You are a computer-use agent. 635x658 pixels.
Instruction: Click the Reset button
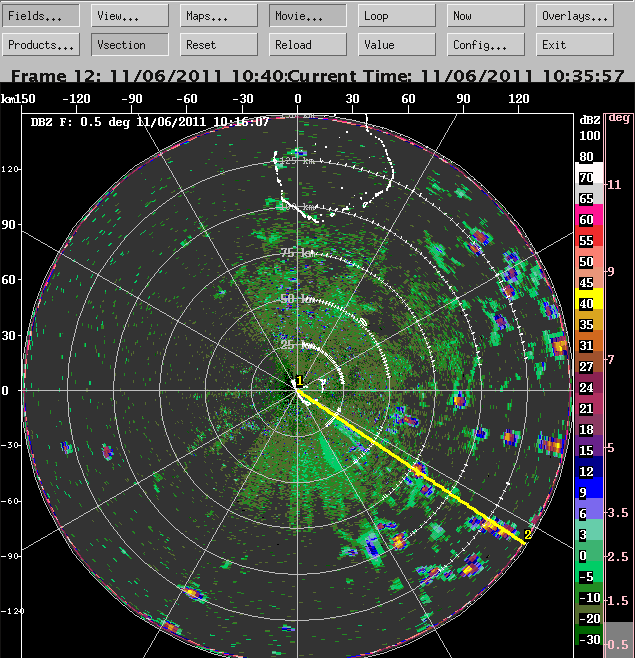pos(219,44)
